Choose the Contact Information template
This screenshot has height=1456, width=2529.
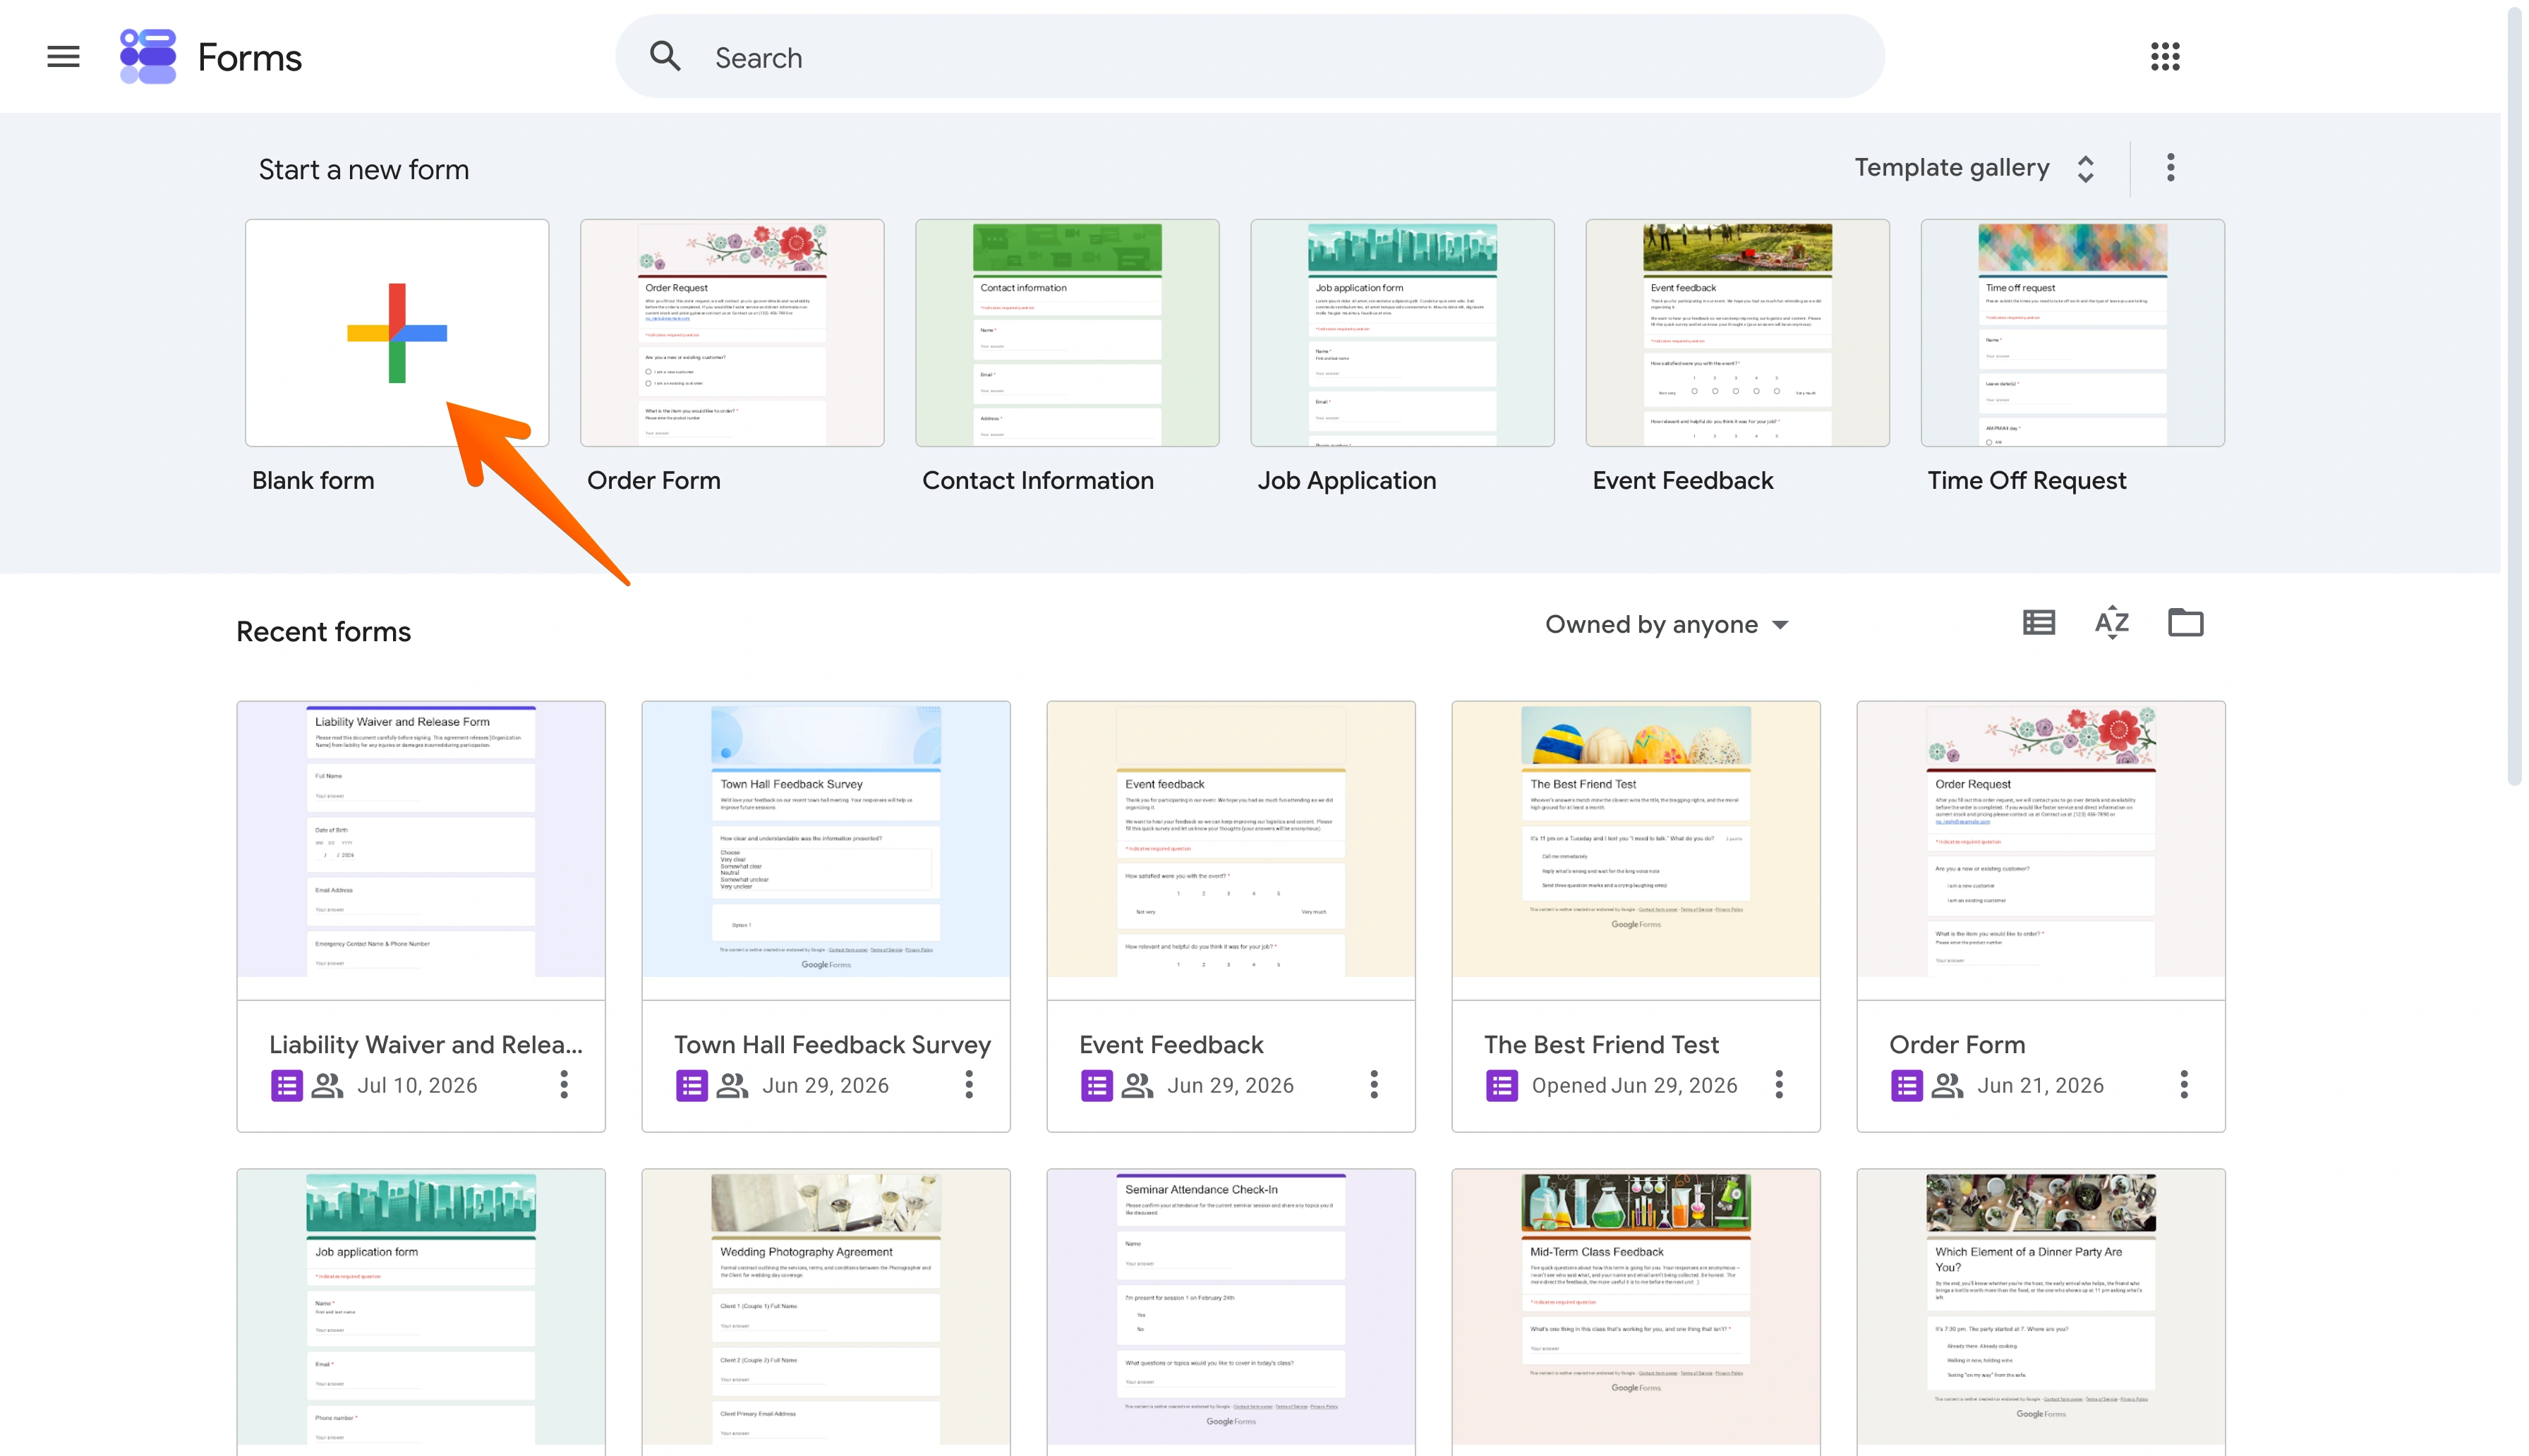pos(1067,333)
